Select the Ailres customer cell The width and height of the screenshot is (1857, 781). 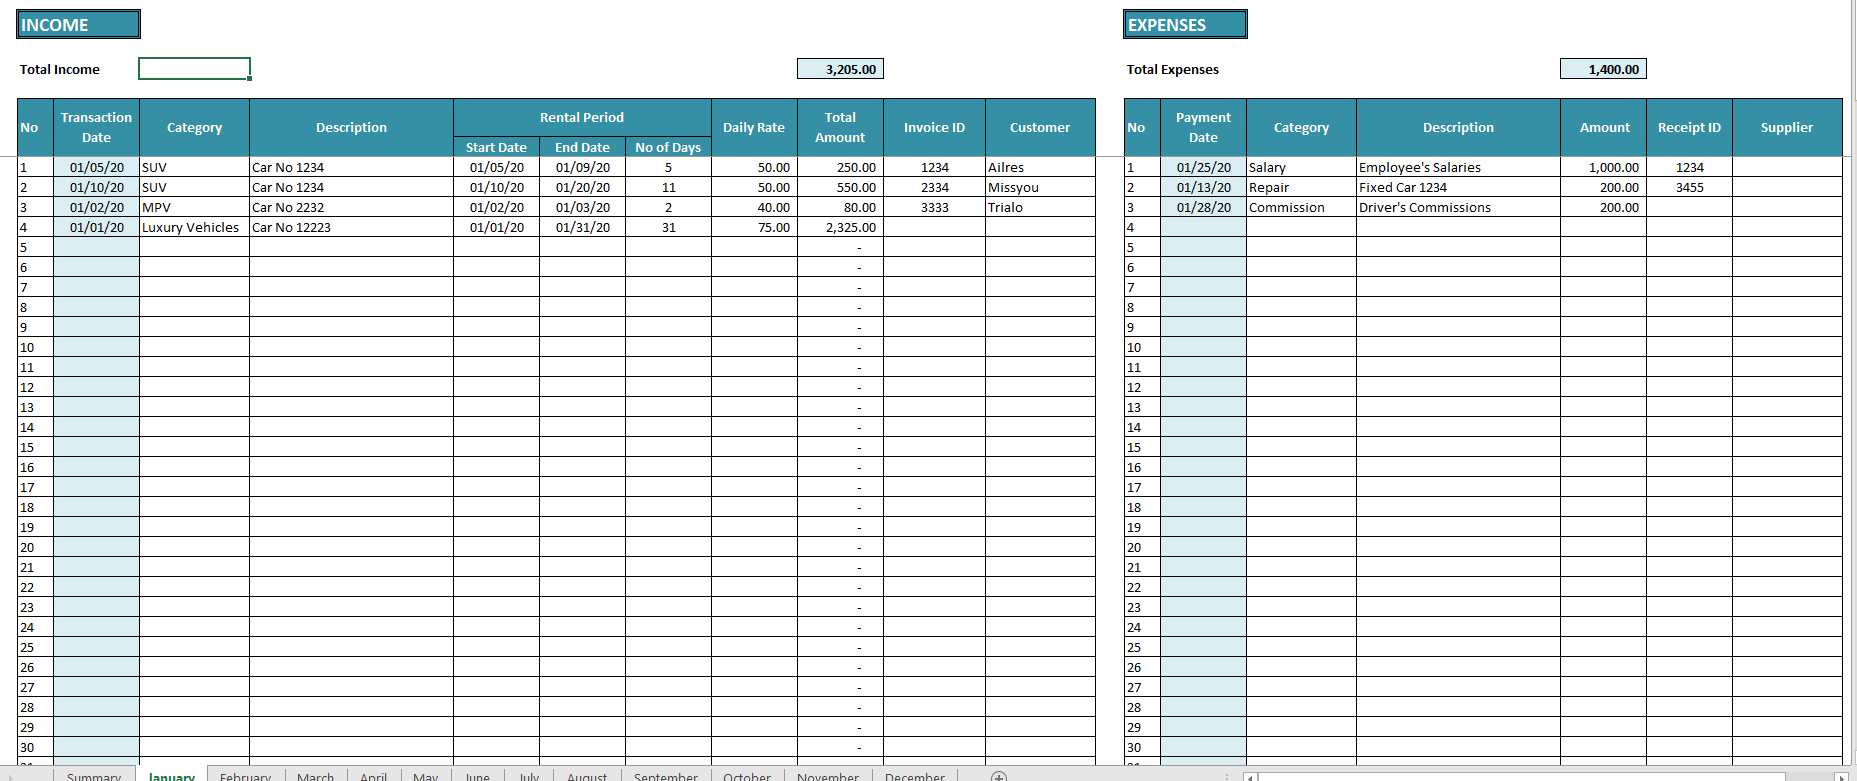click(1040, 167)
